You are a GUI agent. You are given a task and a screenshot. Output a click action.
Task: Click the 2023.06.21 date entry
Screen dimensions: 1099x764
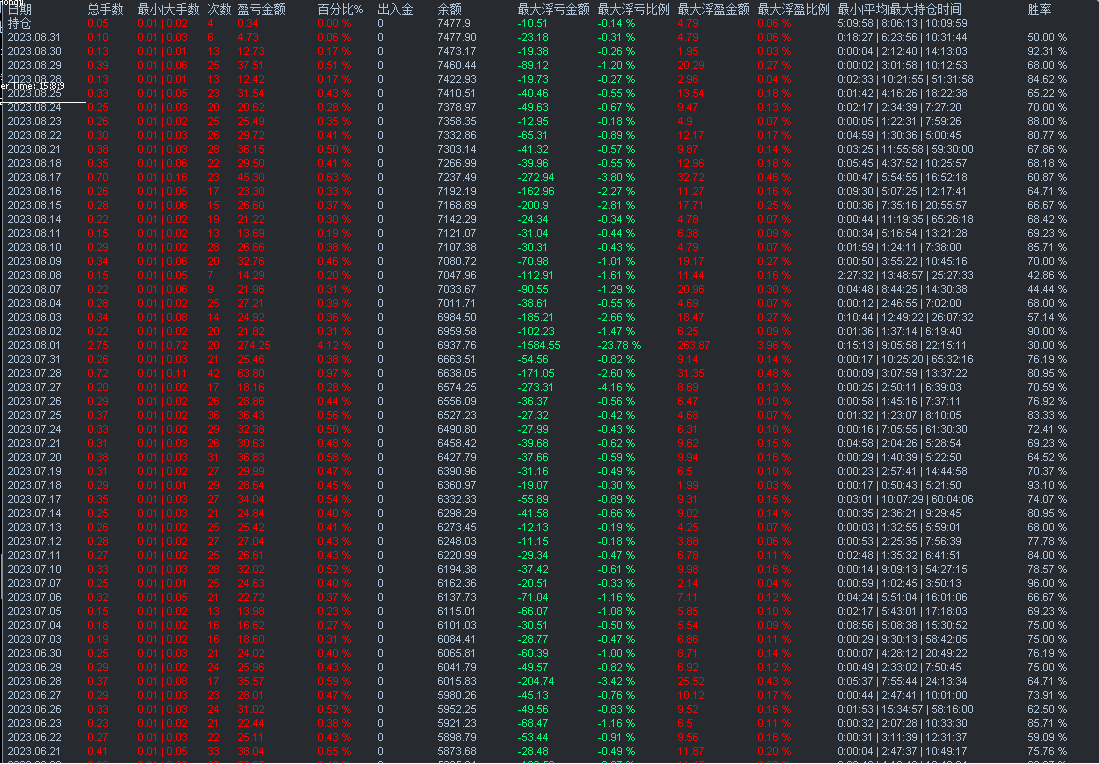coord(34,751)
